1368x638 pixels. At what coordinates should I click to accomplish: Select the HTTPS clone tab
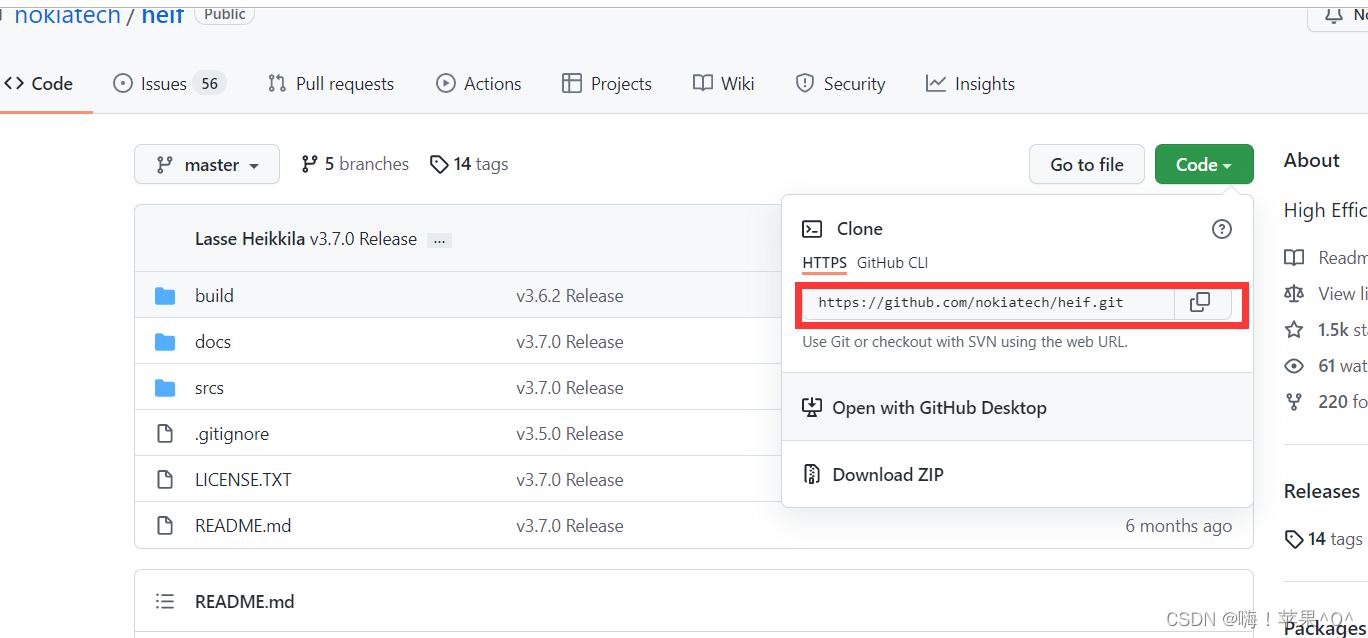tap(825, 263)
